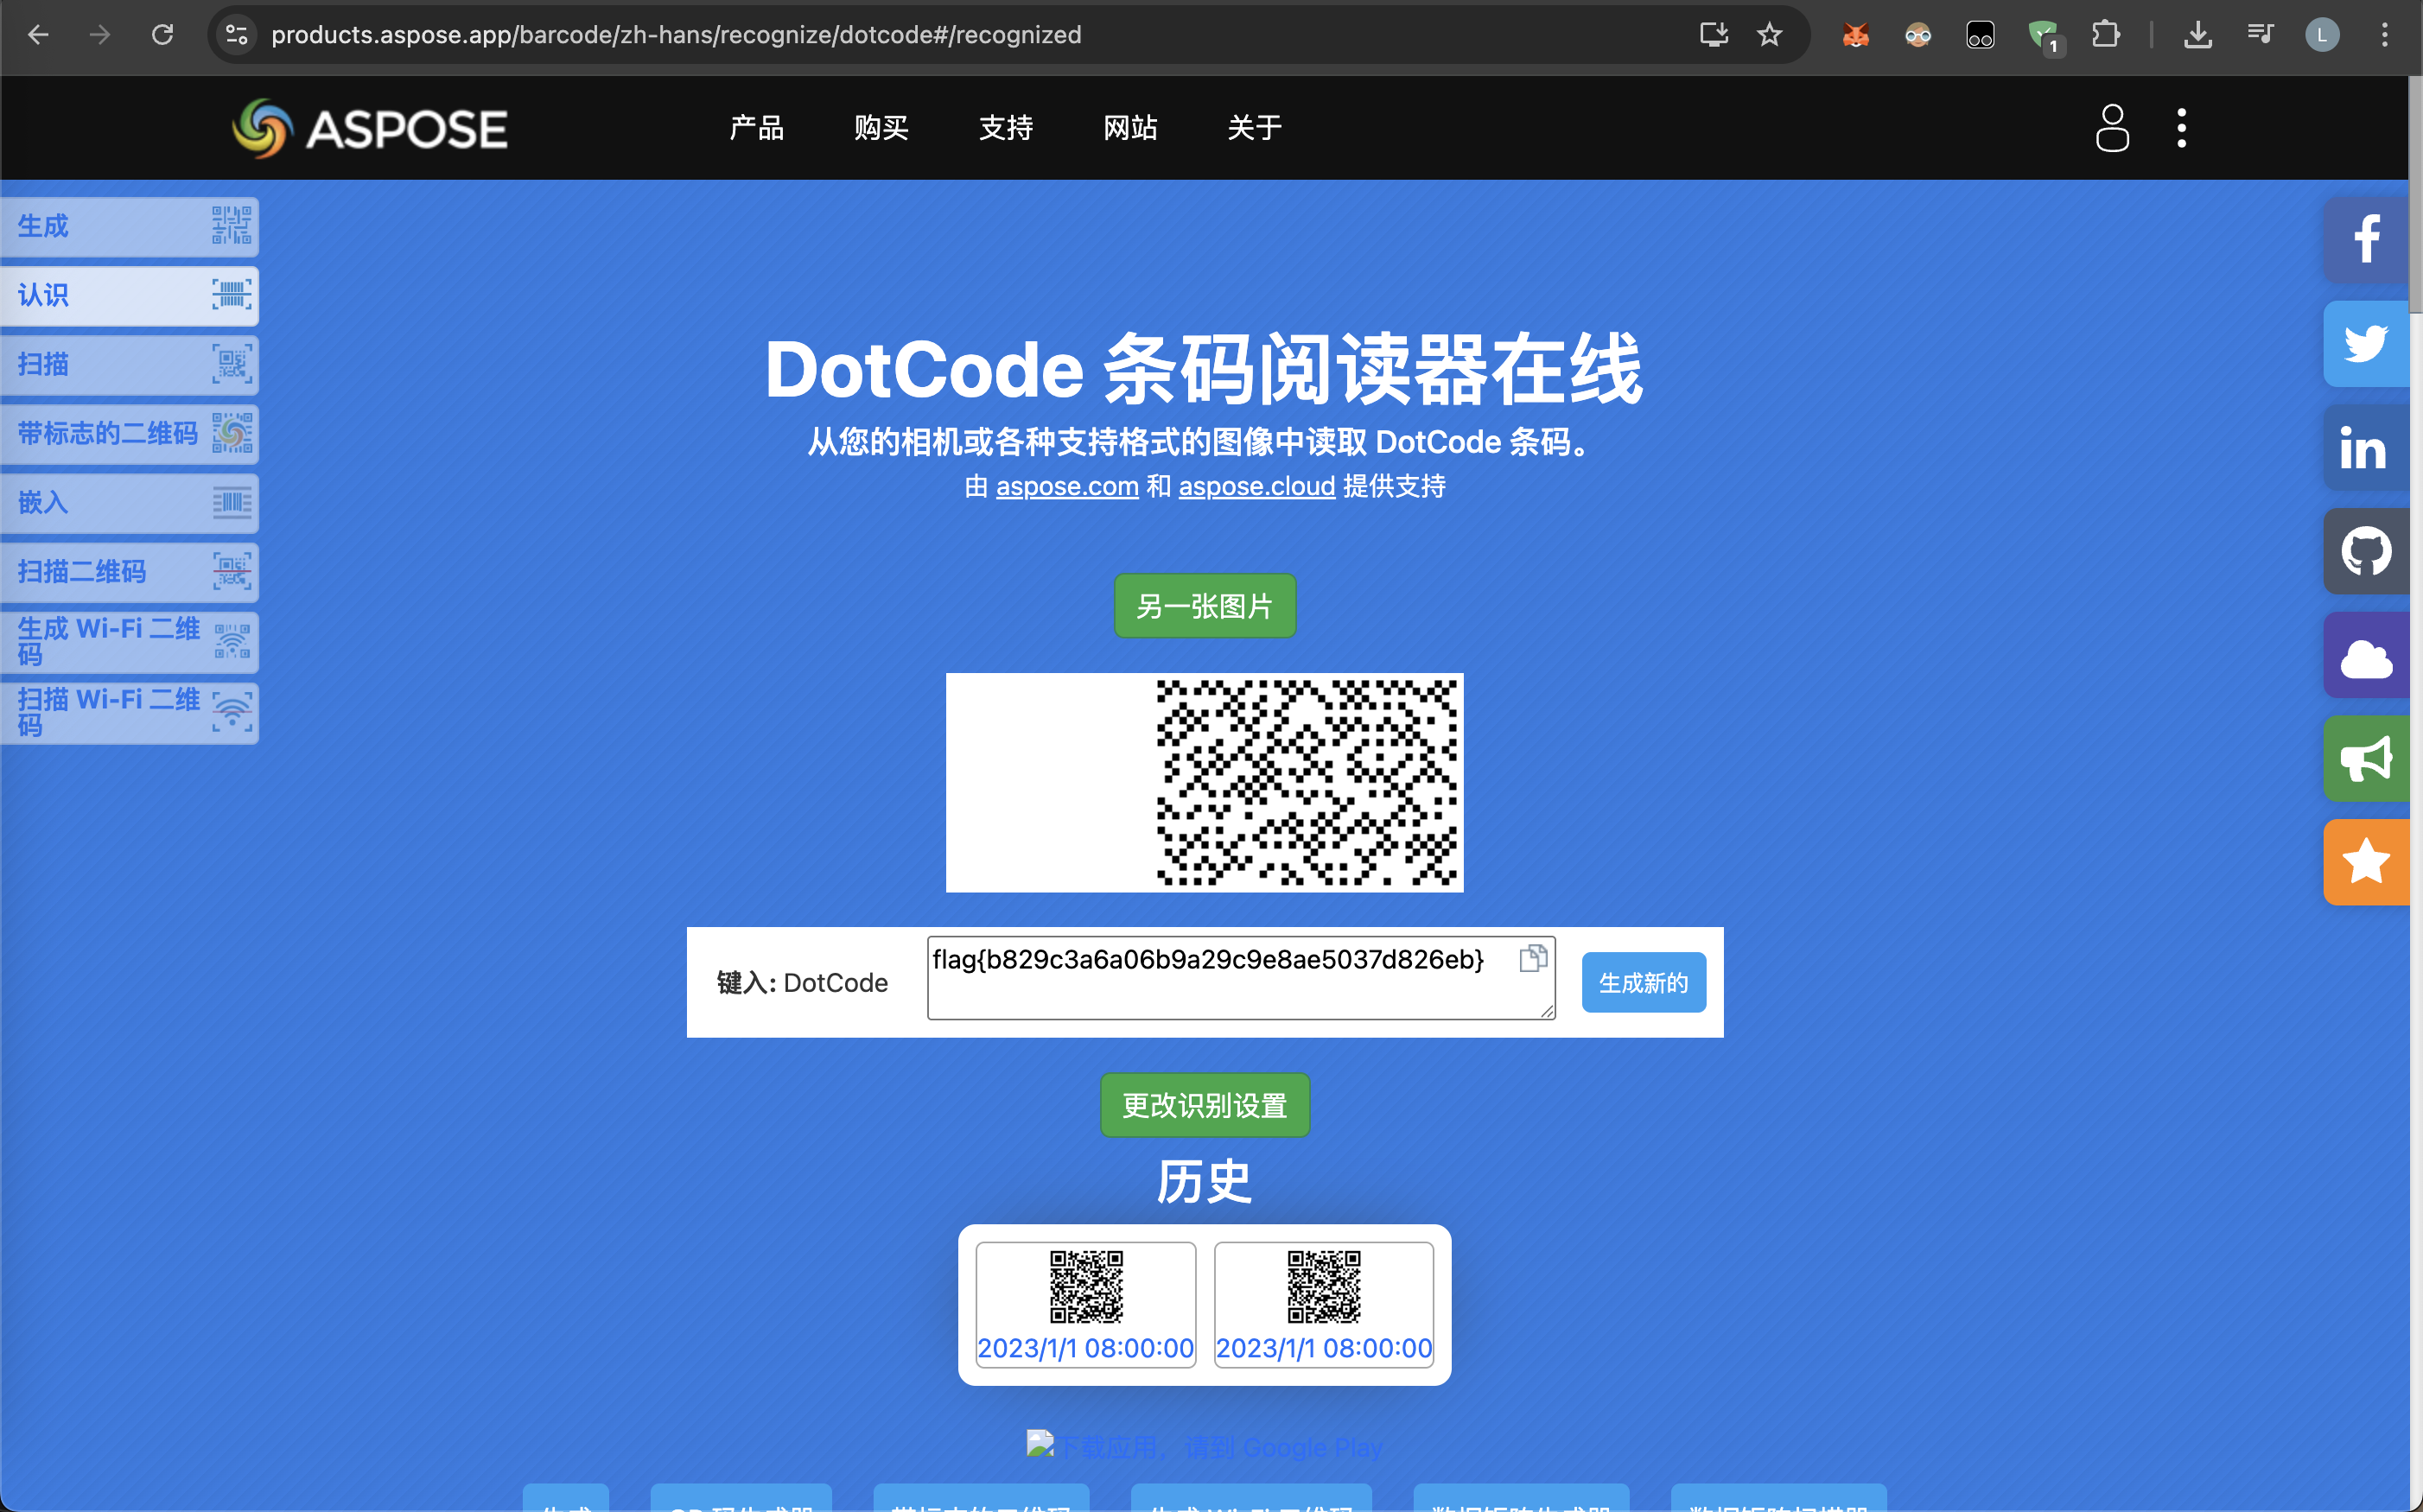This screenshot has height=1512, width=2423.
Task: Open 带标志的二维码 in the sidebar
Action: [129, 433]
